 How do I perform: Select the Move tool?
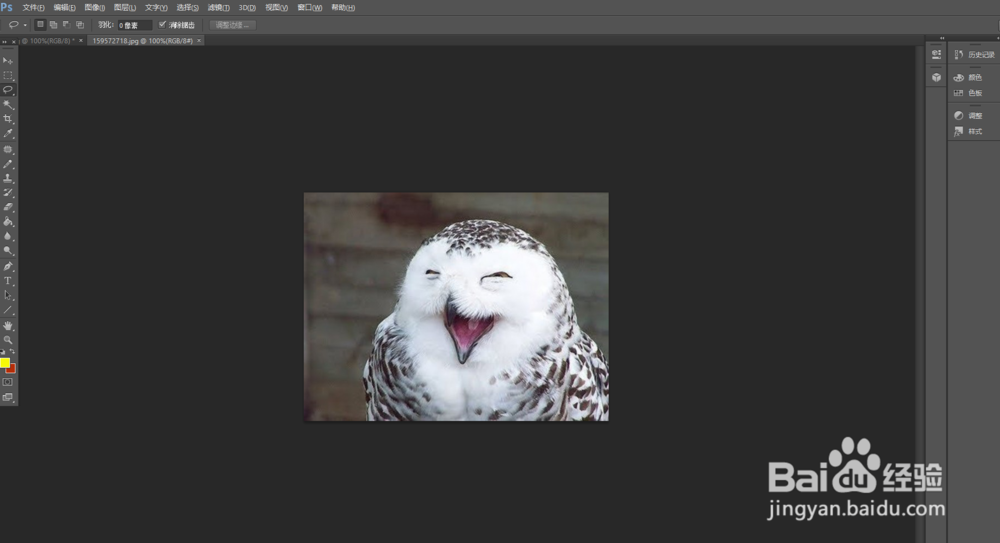click(x=8, y=61)
